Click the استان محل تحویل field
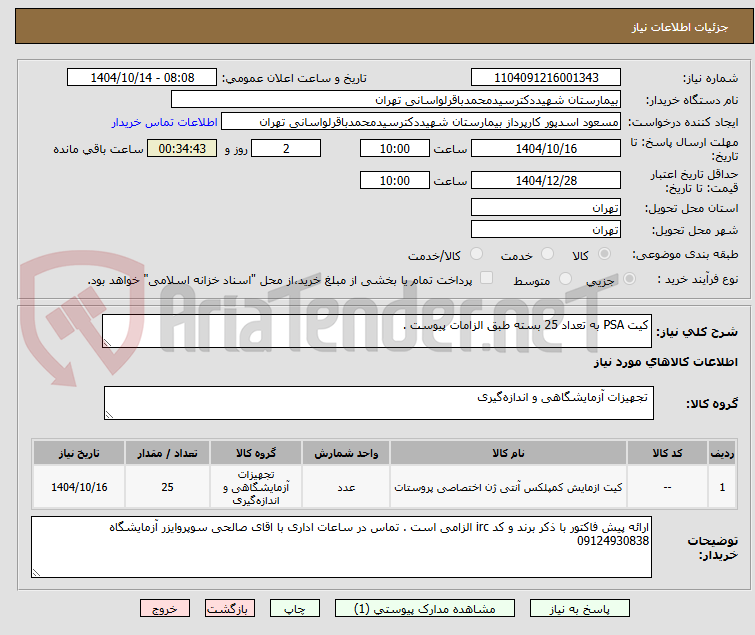Screen dimensions: 755x635 546,207
